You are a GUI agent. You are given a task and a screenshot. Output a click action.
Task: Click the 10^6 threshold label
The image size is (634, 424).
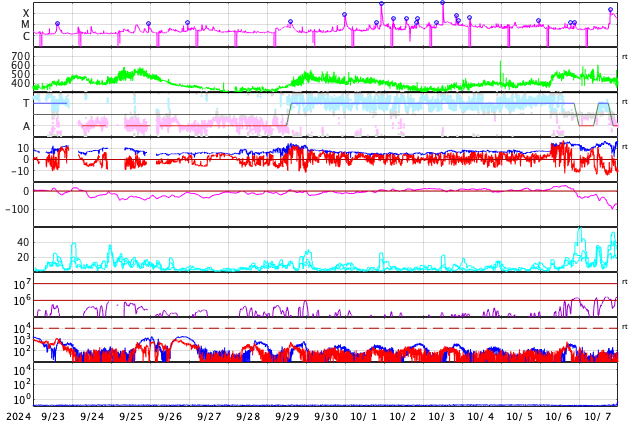22,301
